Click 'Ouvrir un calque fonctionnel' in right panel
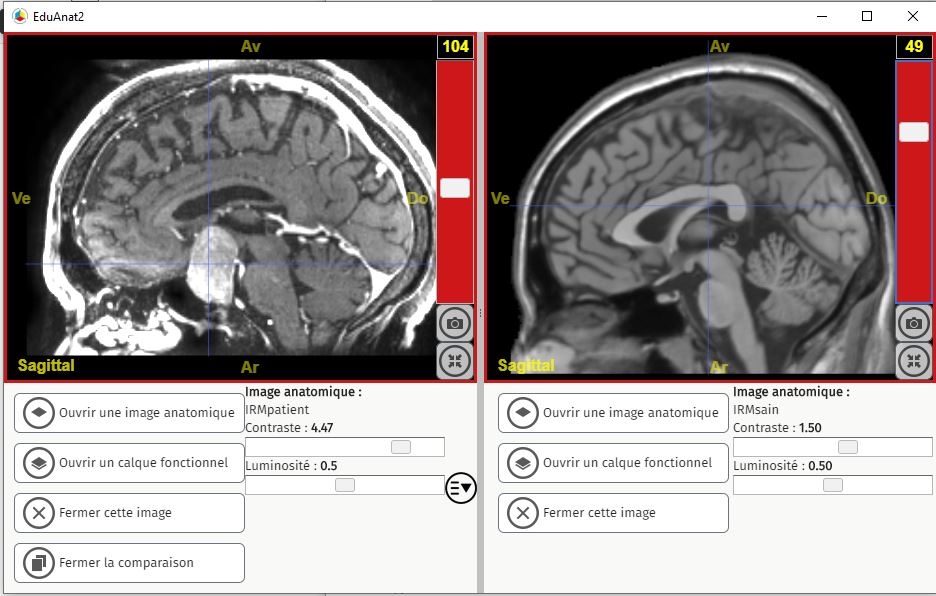The height and width of the screenshot is (596, 936). 613,463
